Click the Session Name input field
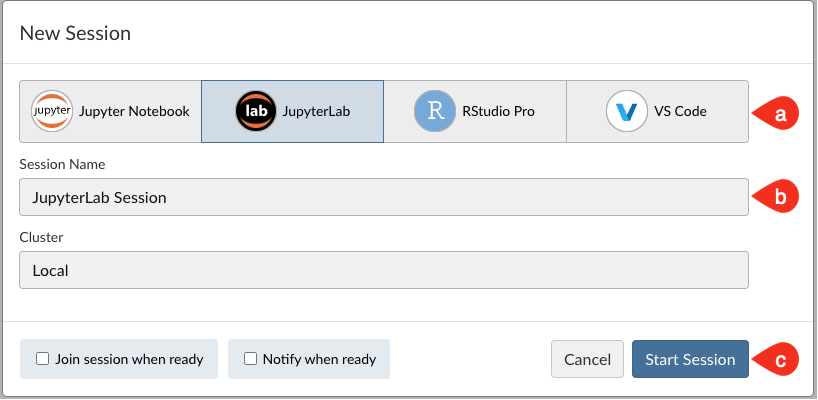The image size is (818, 400). 384,197
